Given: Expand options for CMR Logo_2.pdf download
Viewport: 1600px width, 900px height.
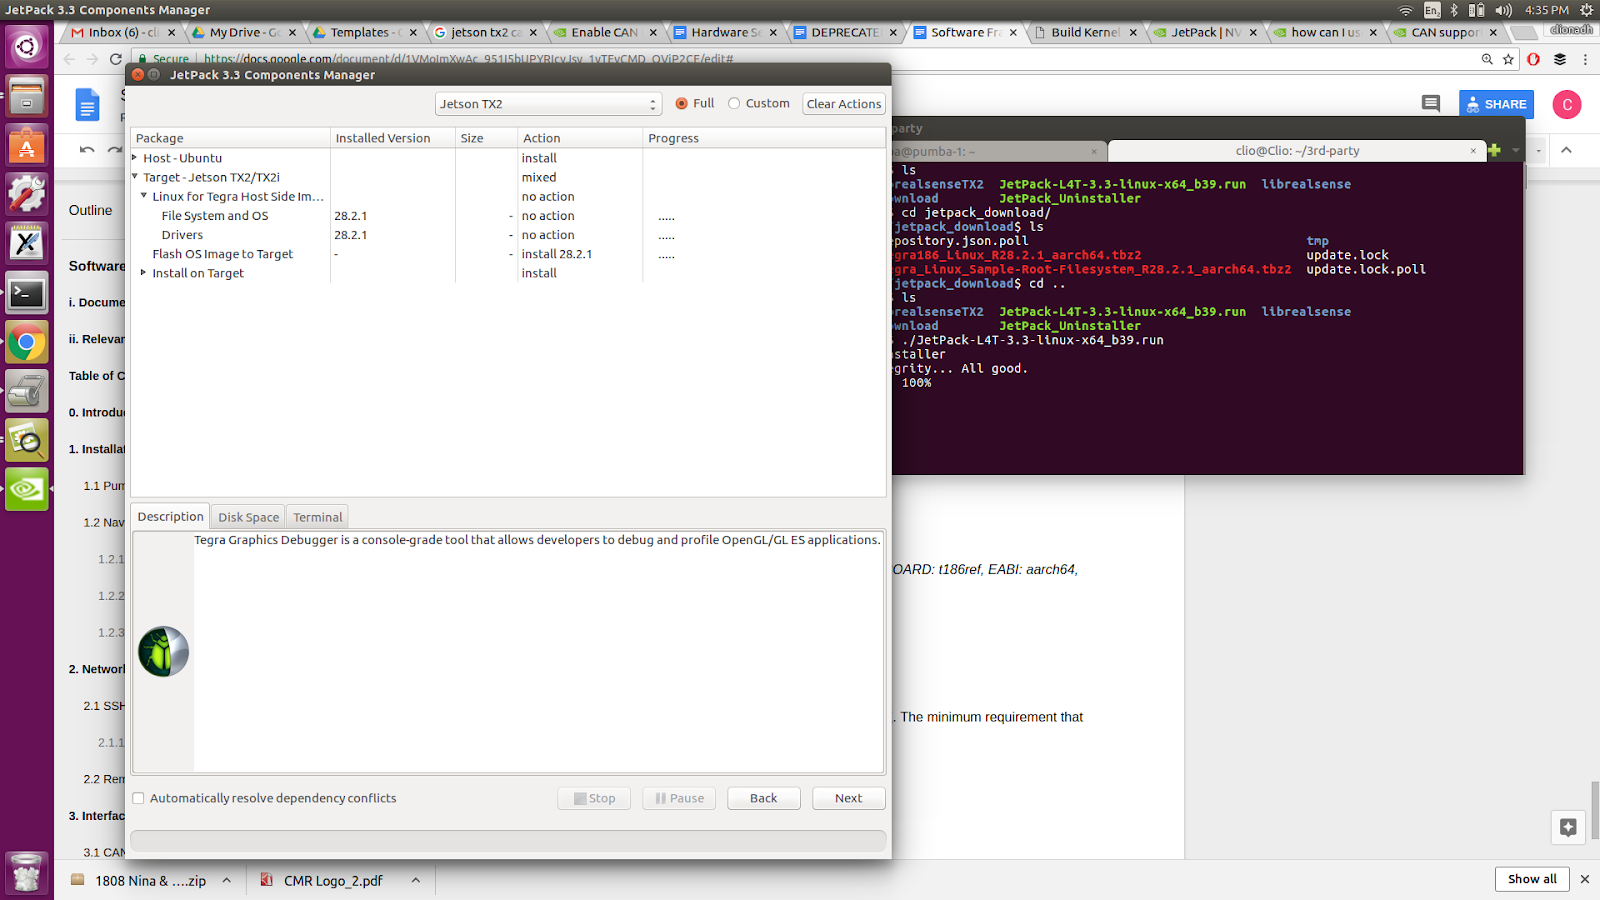Looking at the screenshot, I should (x=415, y=880).
